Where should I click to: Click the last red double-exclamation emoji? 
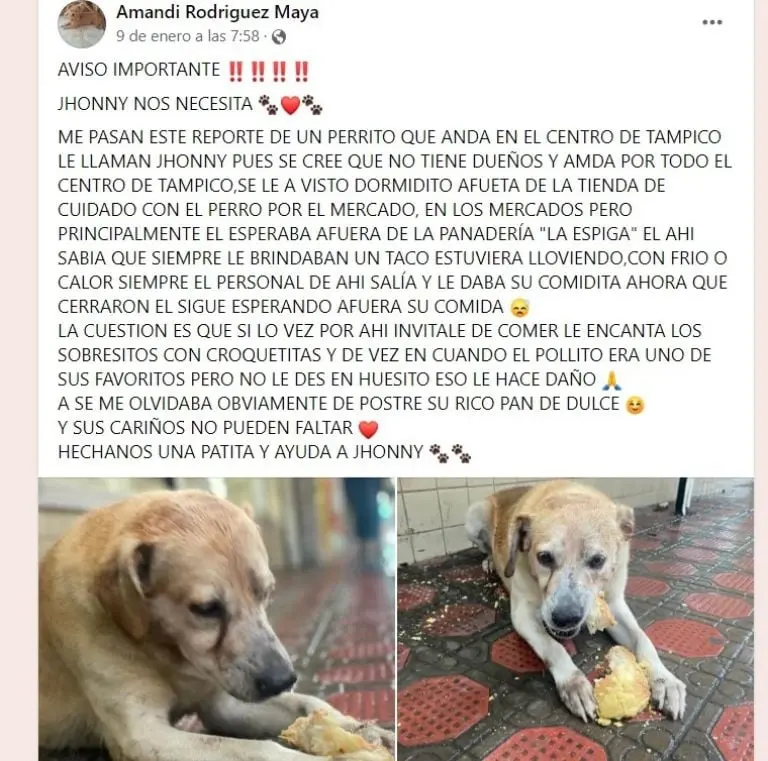(301, 71)
